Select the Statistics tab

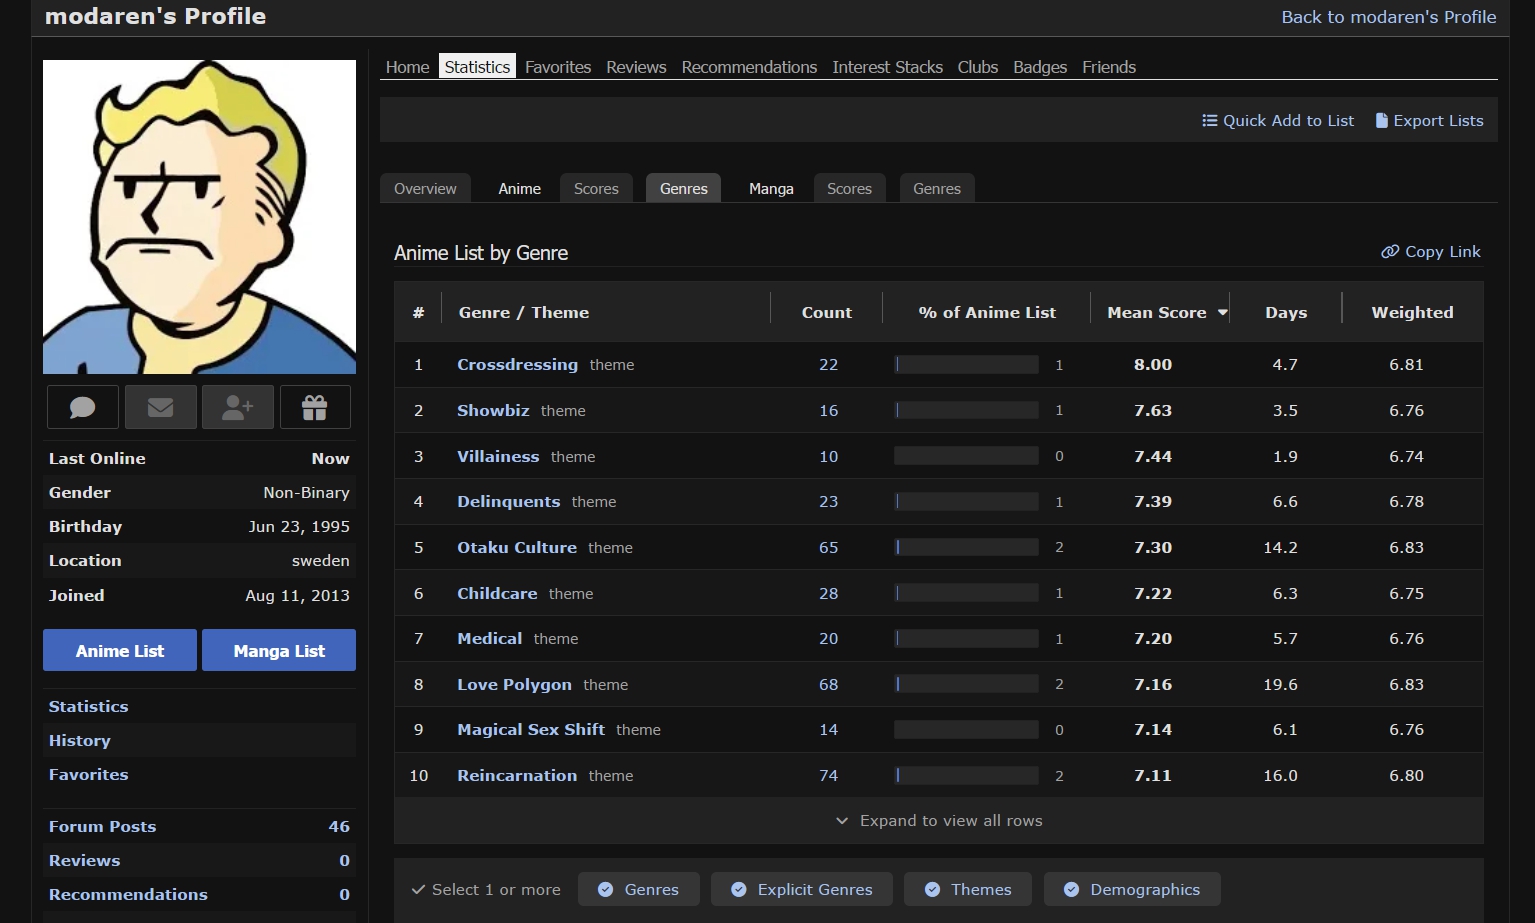(x=477, y=67)
